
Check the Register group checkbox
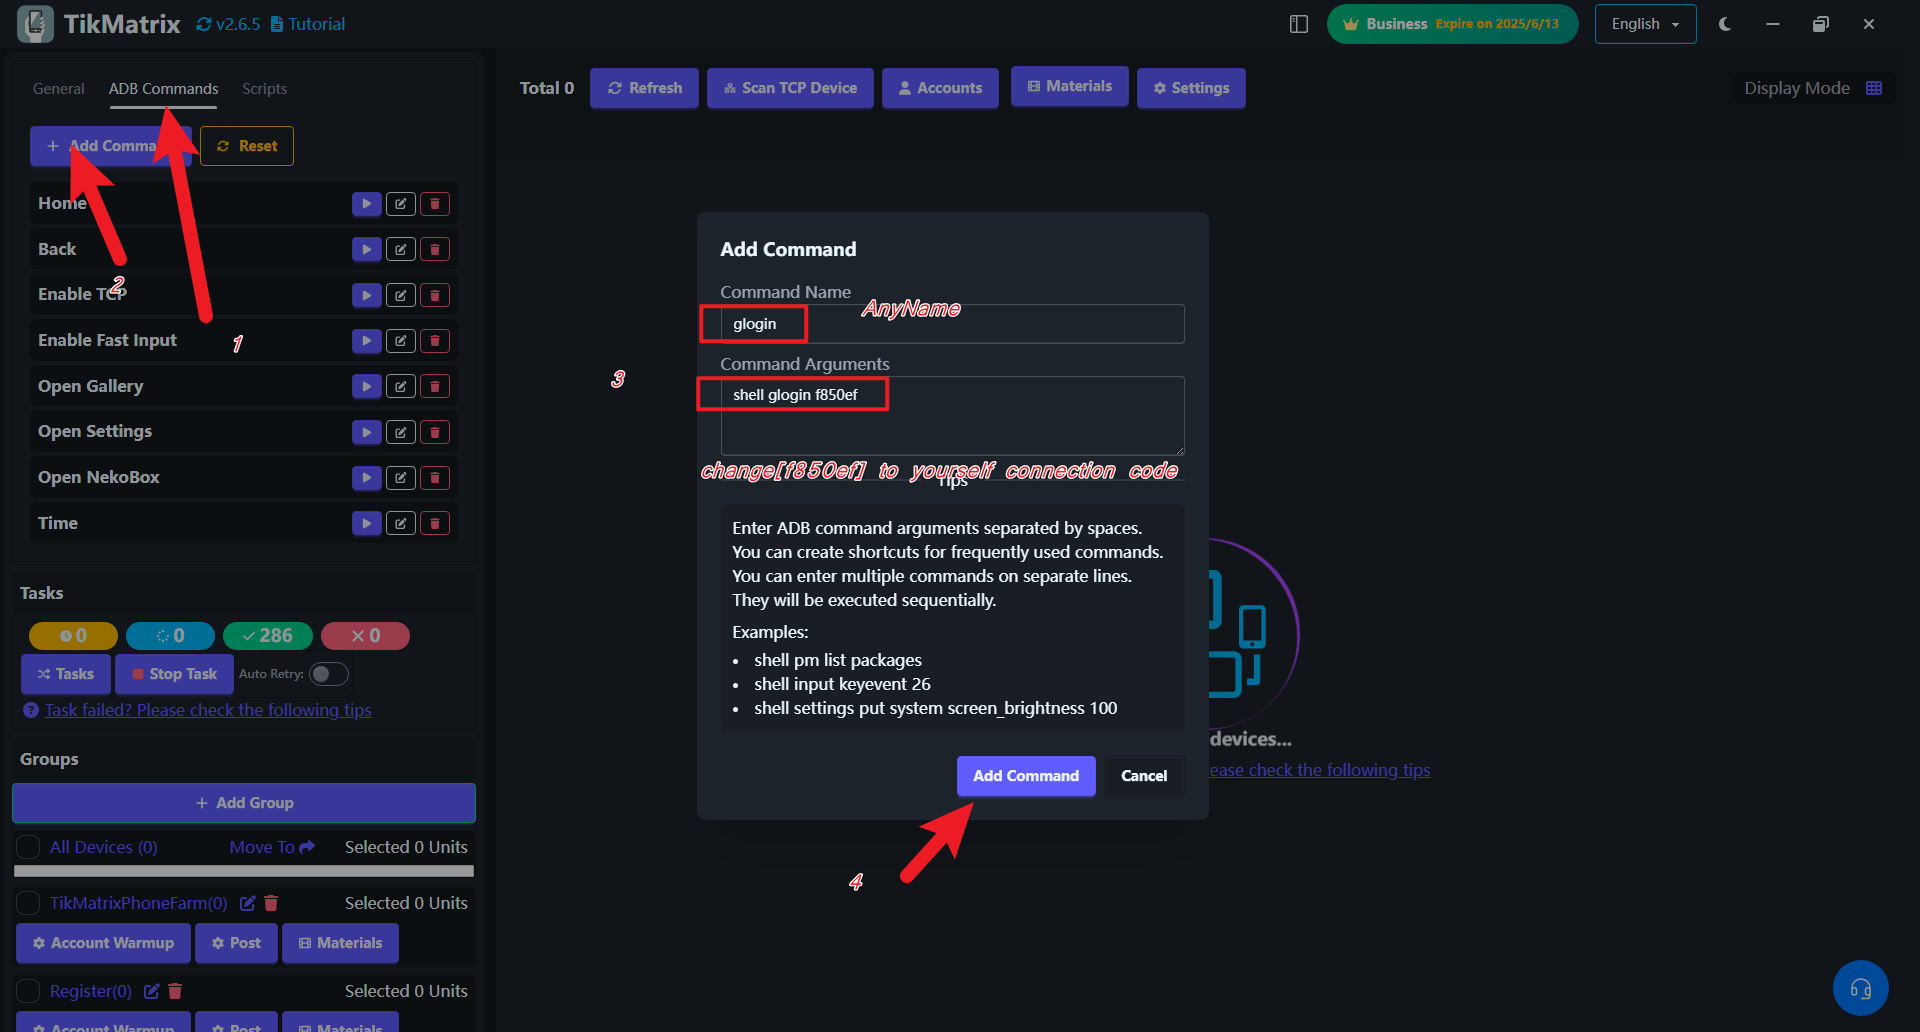(x=29, y=991)
